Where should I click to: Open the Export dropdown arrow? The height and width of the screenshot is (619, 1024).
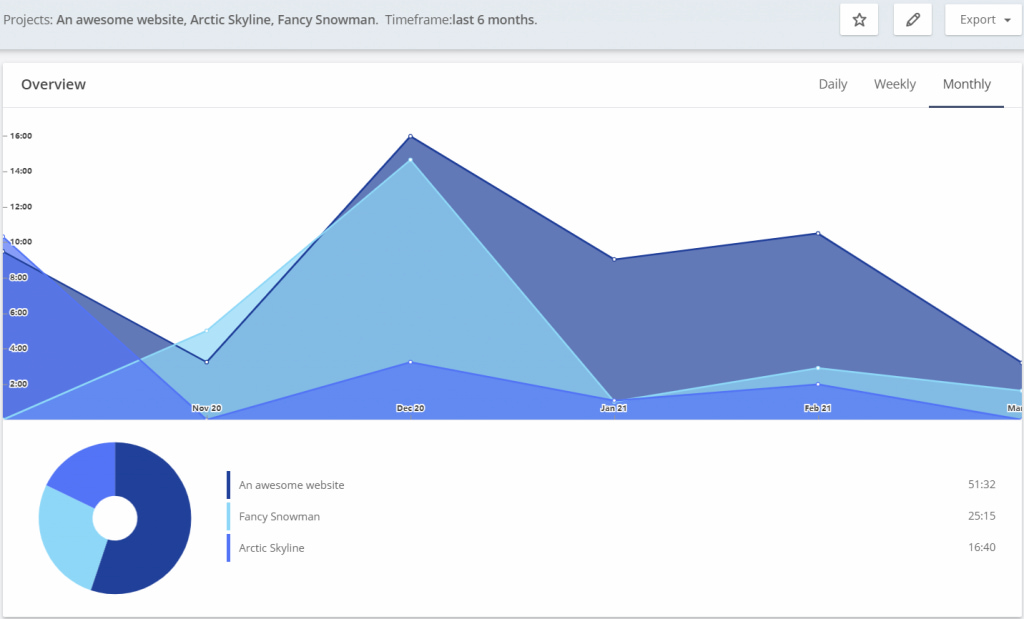(1005, 19)
